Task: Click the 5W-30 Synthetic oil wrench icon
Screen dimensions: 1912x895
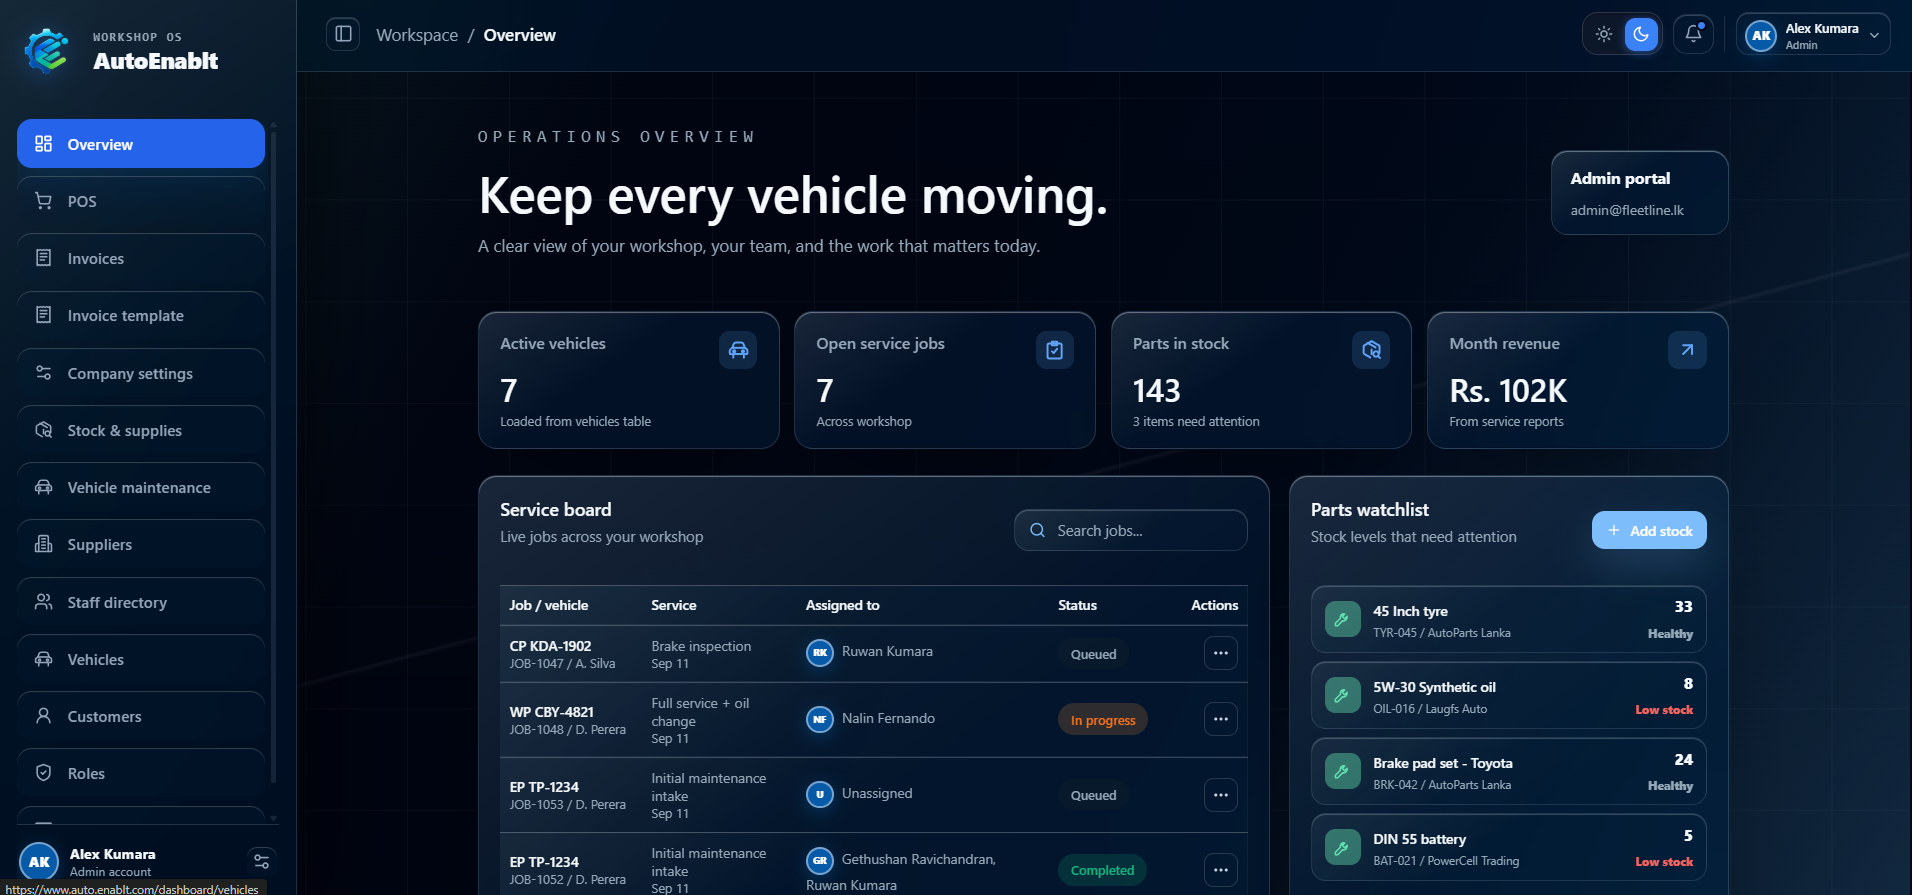Action: [1342, 696]
